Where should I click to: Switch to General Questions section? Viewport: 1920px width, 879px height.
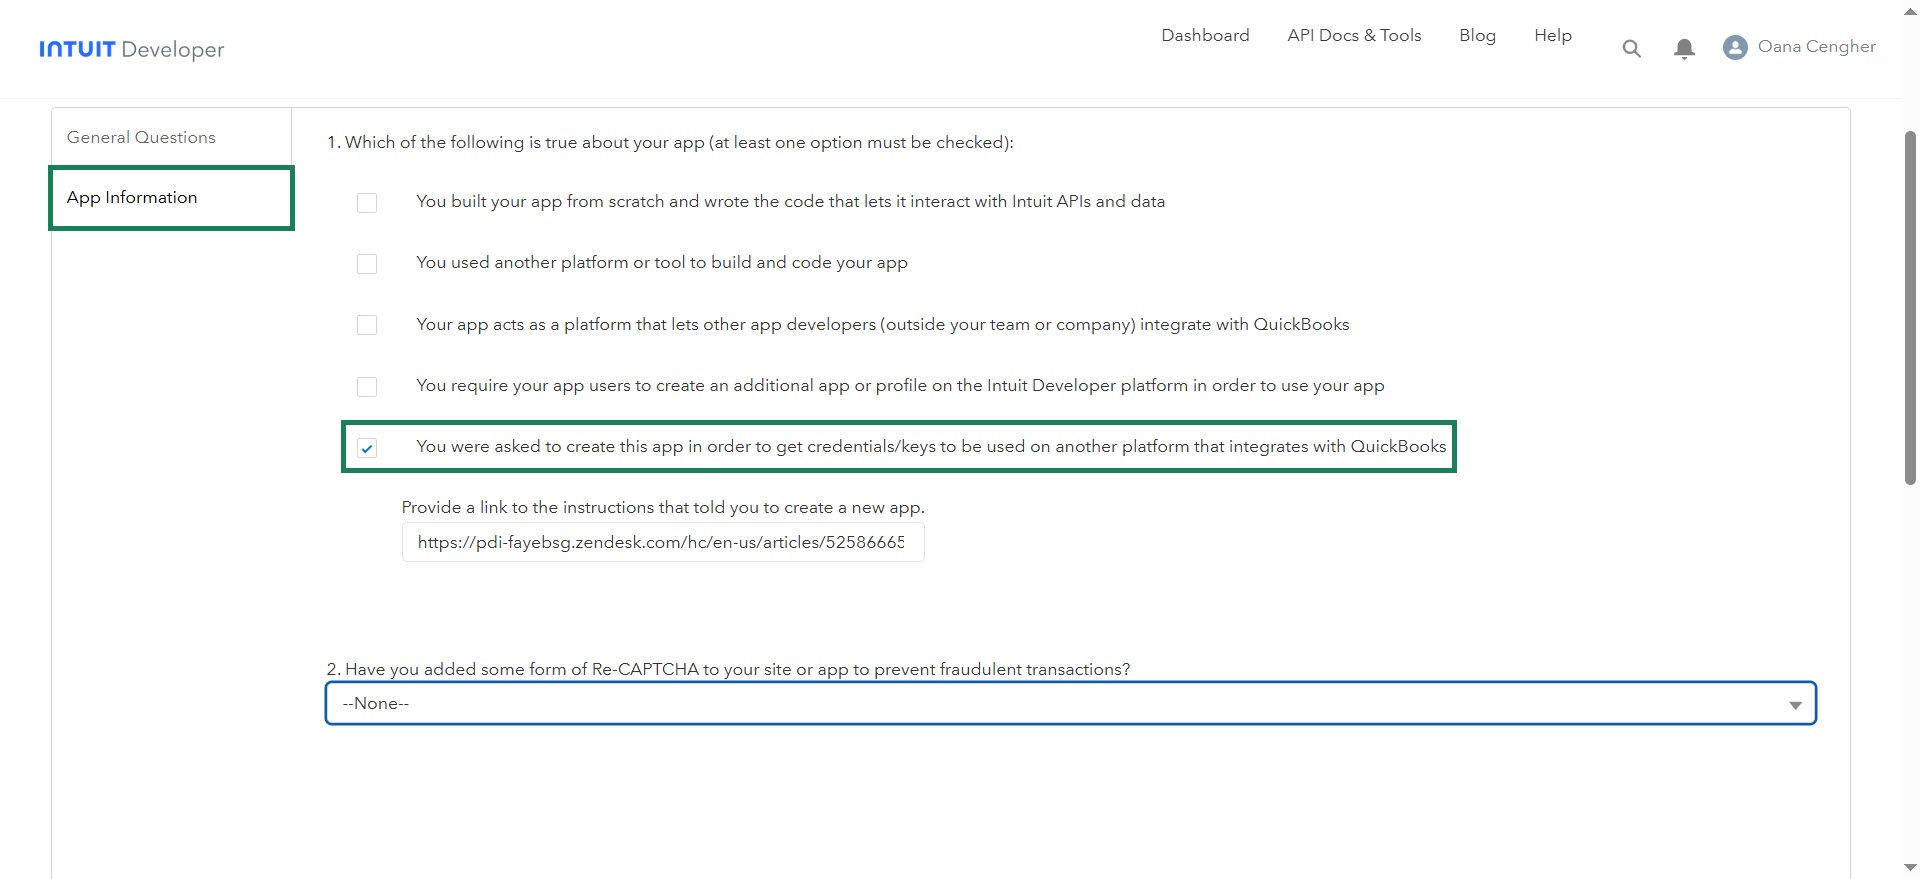click(141, 137)
